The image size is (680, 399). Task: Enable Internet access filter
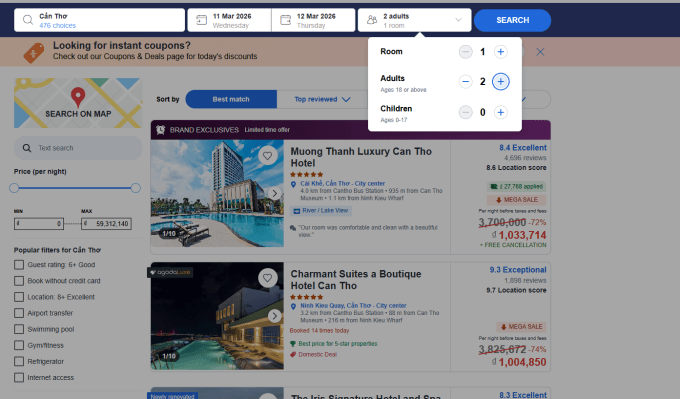pos(19,377)
